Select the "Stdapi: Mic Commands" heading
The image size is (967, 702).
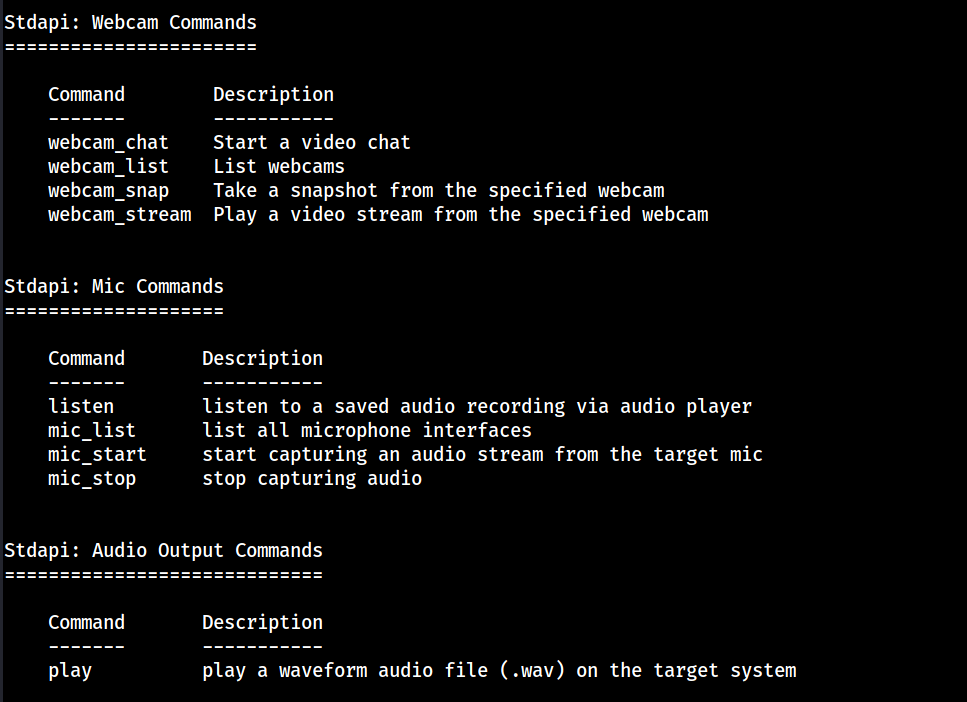pos(114,287)
